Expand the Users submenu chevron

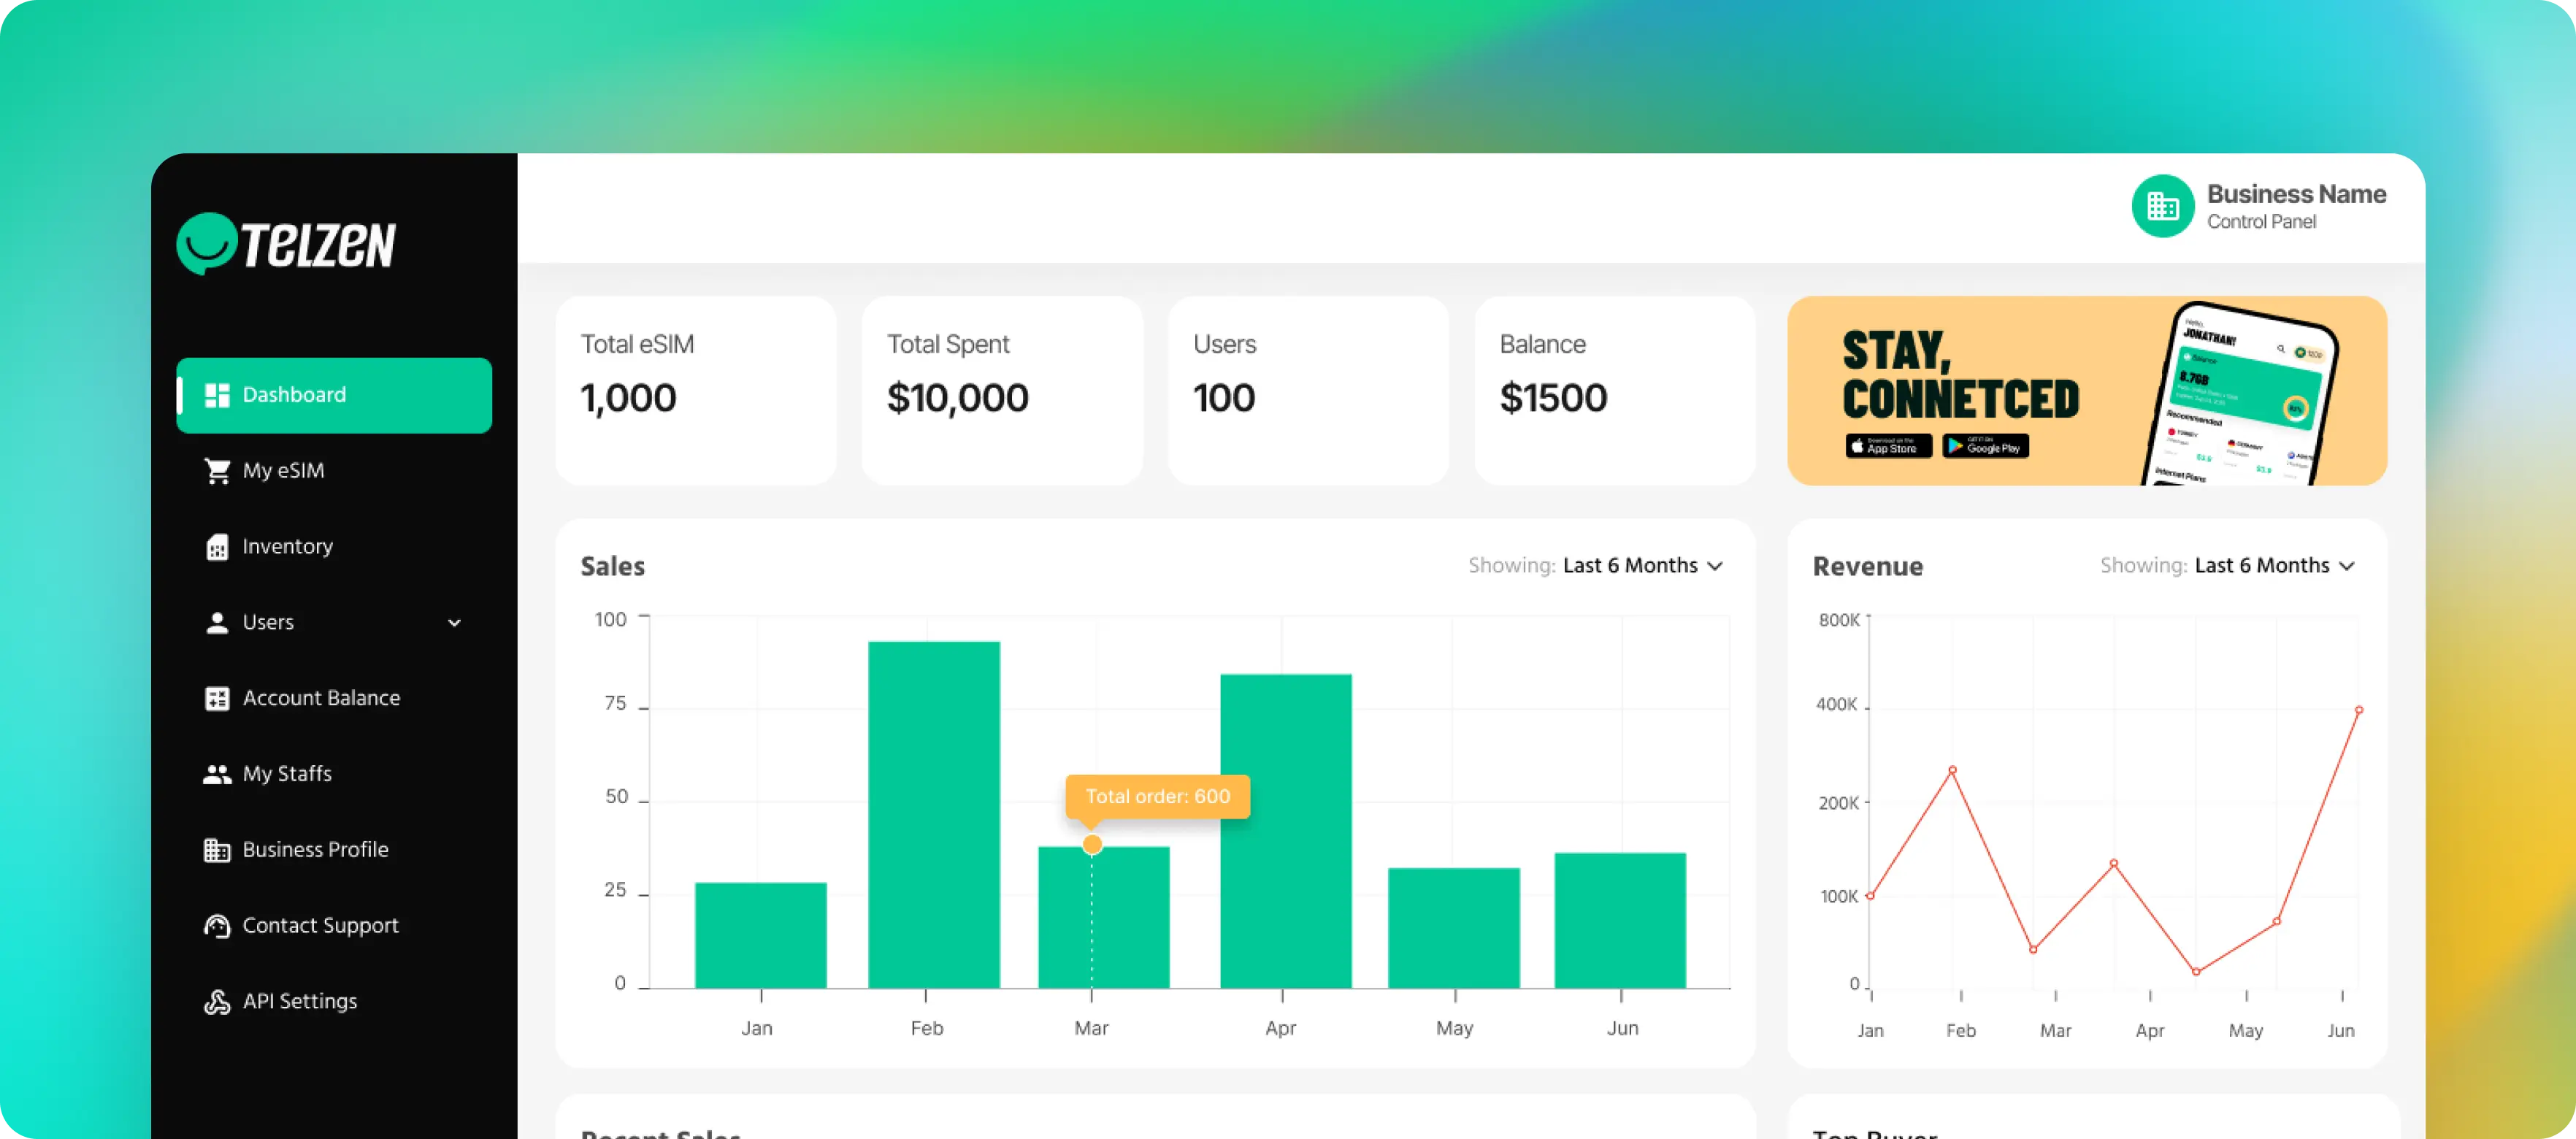(x=454, y=623)
